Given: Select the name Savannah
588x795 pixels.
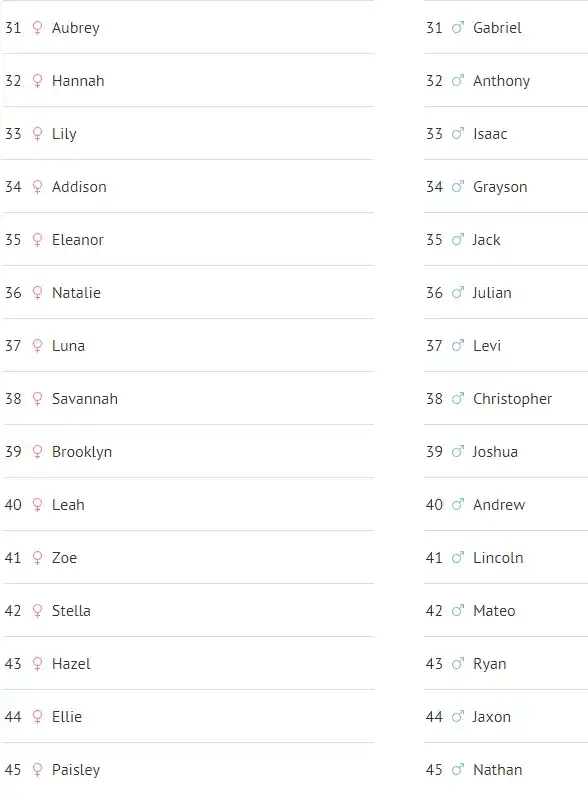Looking at the screenshot, I should click(85, 399).
